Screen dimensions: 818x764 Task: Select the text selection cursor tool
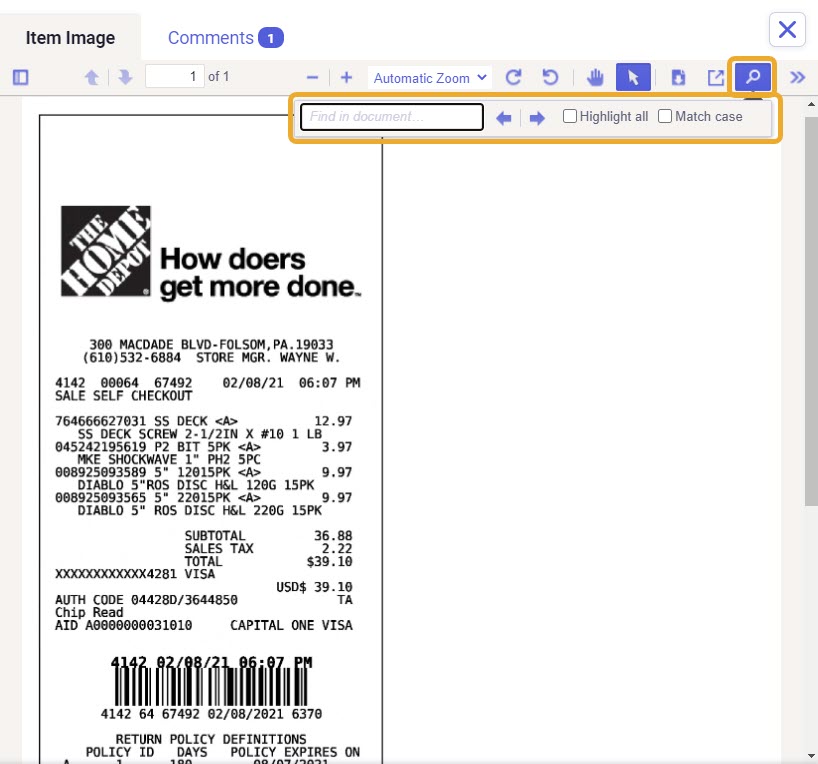[x=633, y=77]
